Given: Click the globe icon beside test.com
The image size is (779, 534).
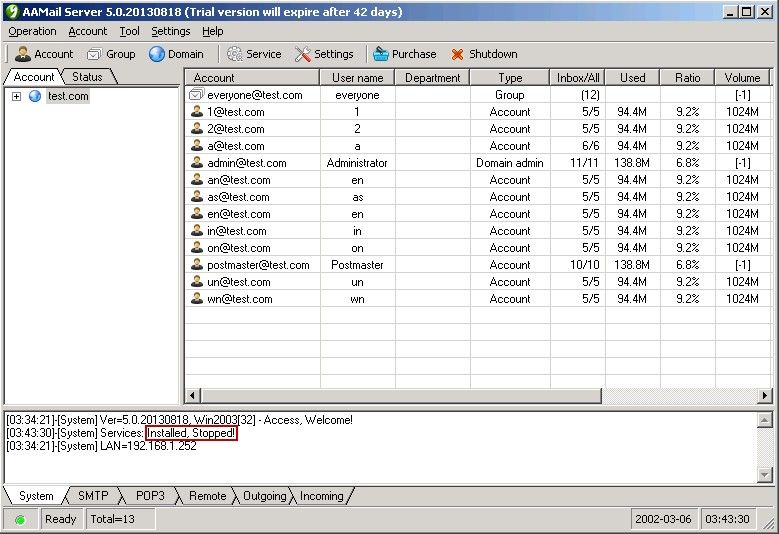Looking at the screenshot, I should pyautogui.click(x=35, y=96).
